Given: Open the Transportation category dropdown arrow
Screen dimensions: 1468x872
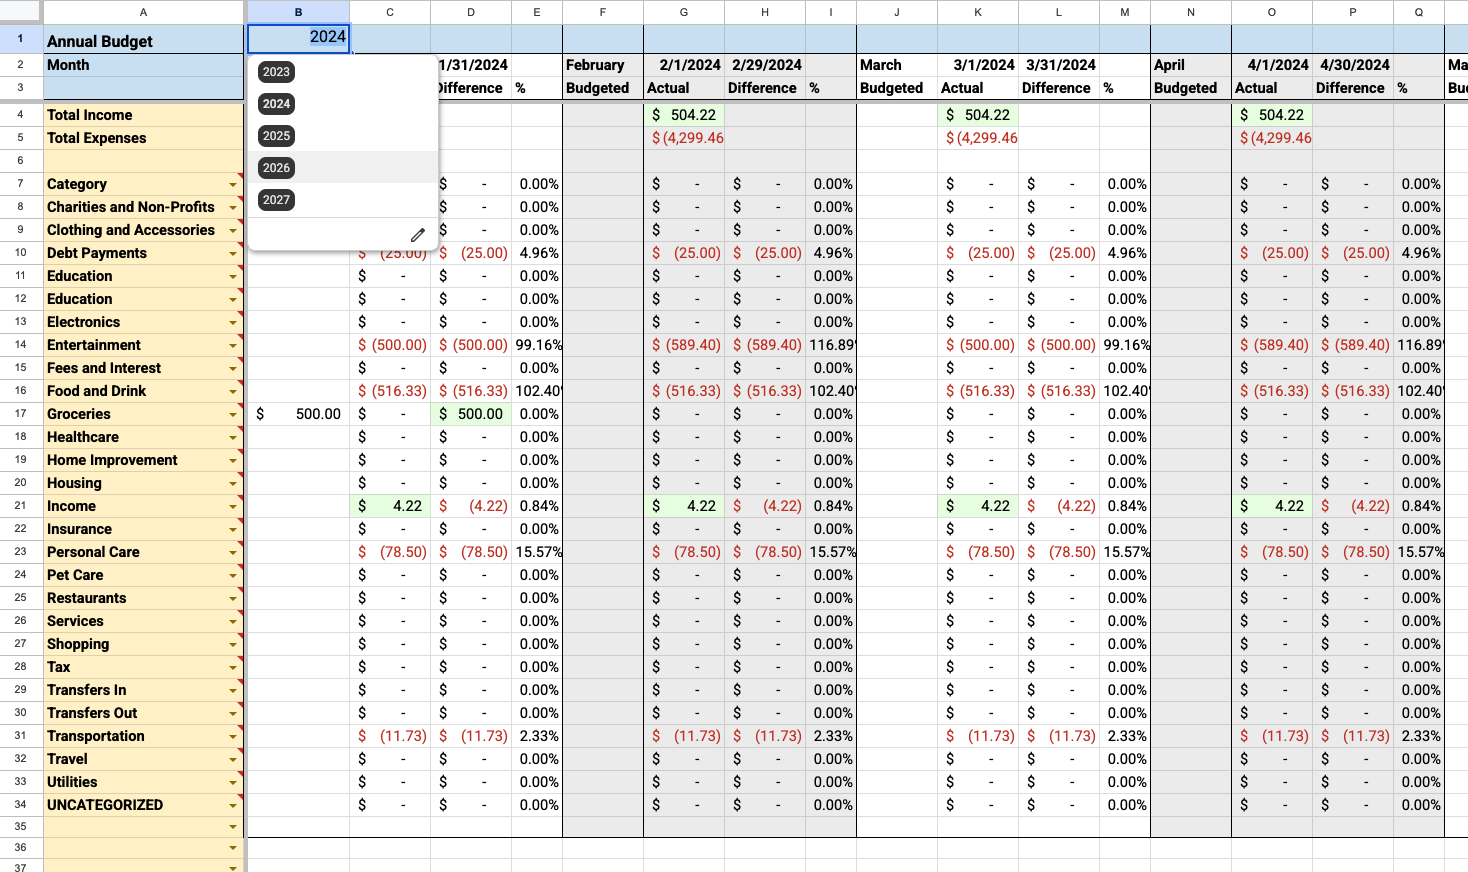Looking at the screenshot, I should pyautogui.click(x=231, y=736).
